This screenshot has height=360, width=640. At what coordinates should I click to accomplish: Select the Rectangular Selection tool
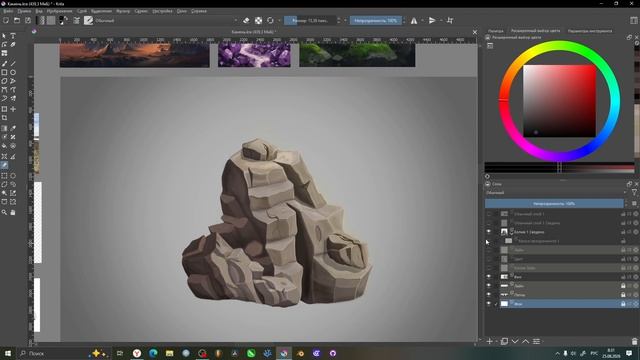tap(4, 176)
